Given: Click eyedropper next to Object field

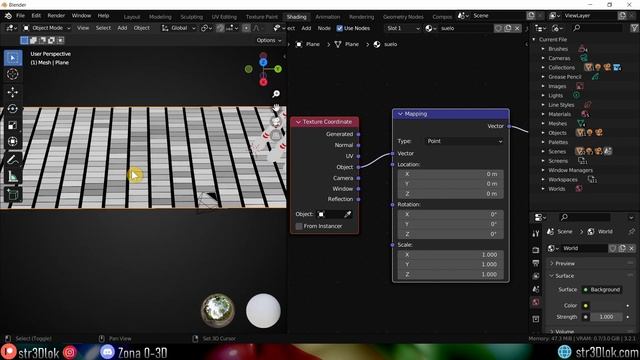Looking at the screenshot, I should pos(348,214).
